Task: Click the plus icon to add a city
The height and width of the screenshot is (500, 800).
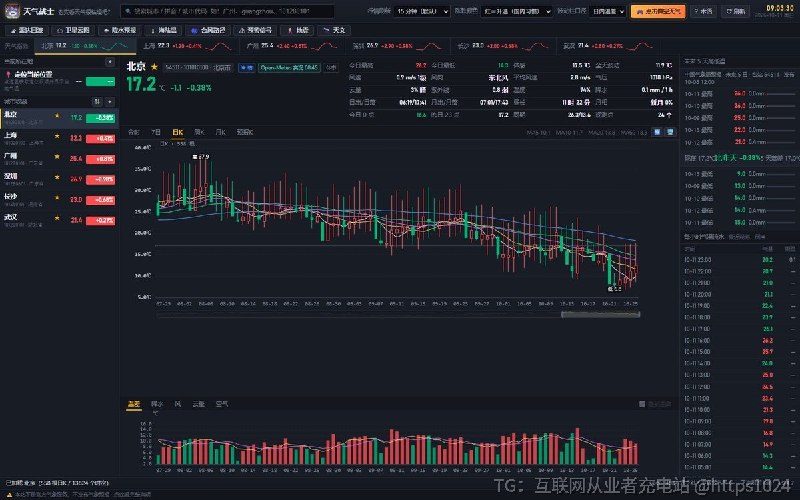Action: [110, 102]
